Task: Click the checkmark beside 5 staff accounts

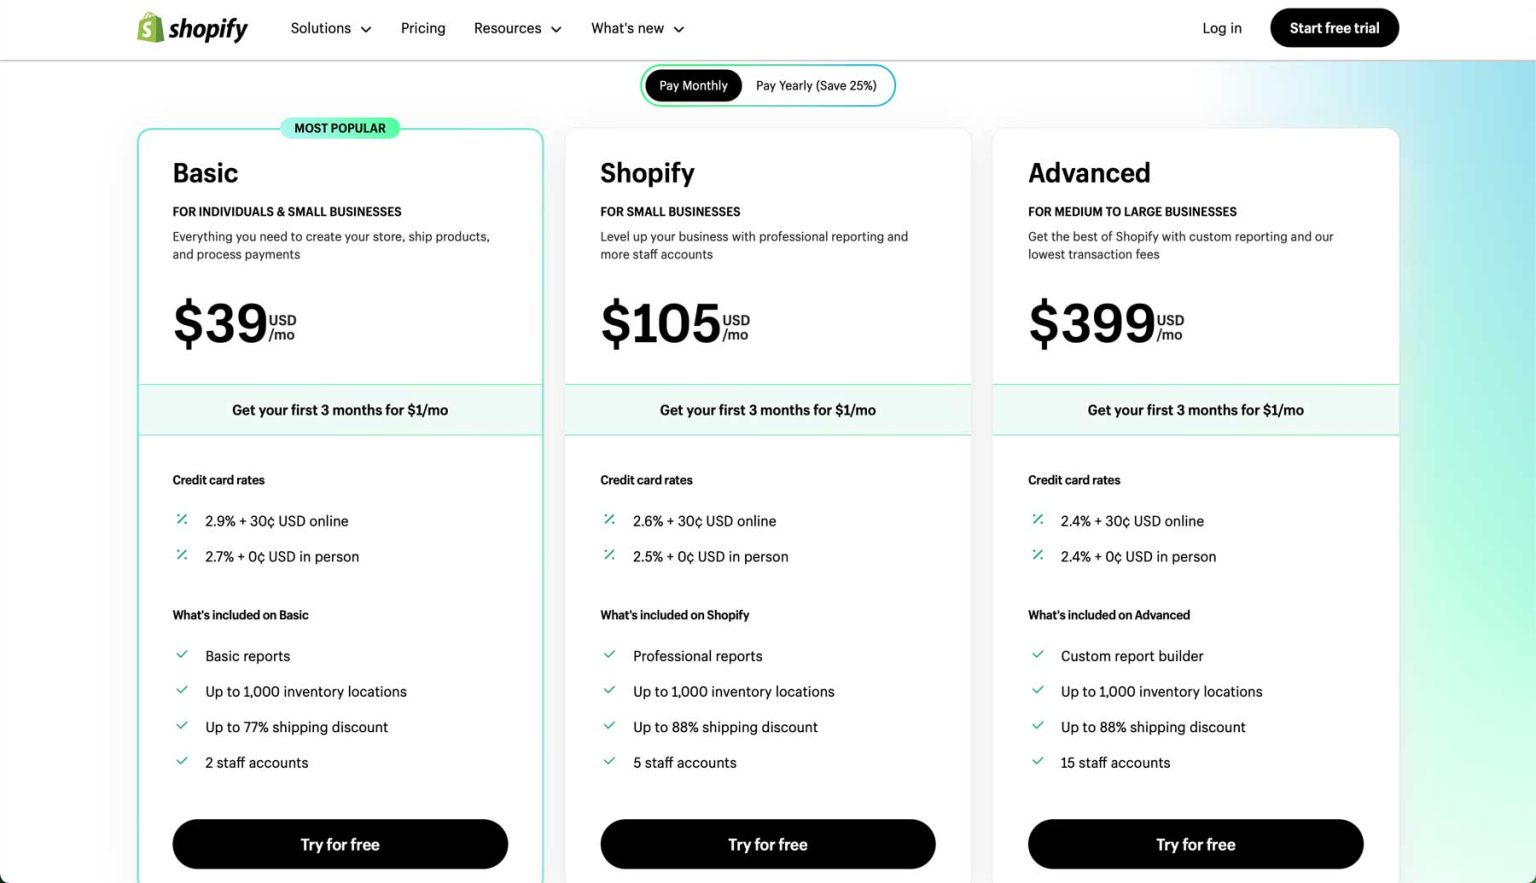Action: coord(610,760)
